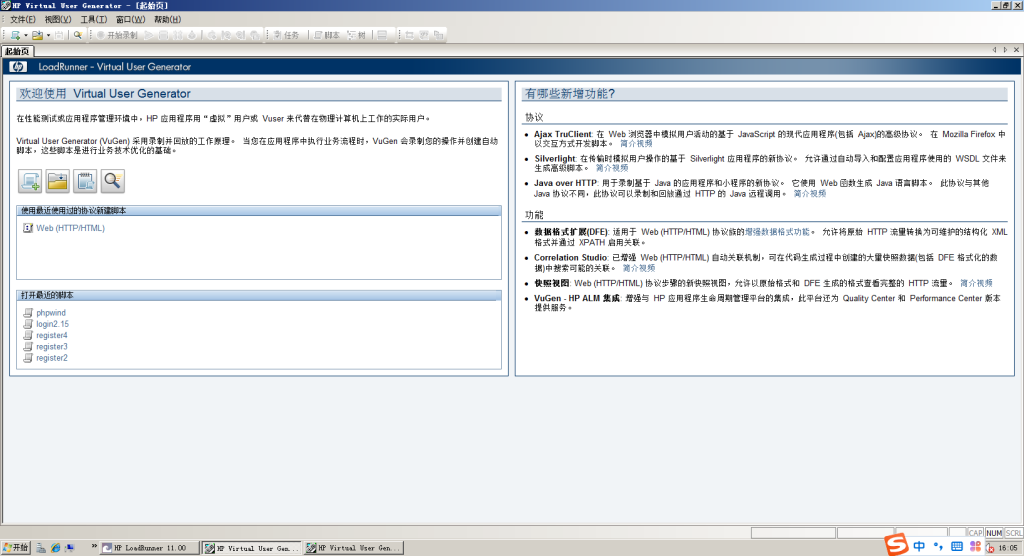Click the server manager quick launch icon
This screenshot has width=1024, height=556.
coord(41,548)
